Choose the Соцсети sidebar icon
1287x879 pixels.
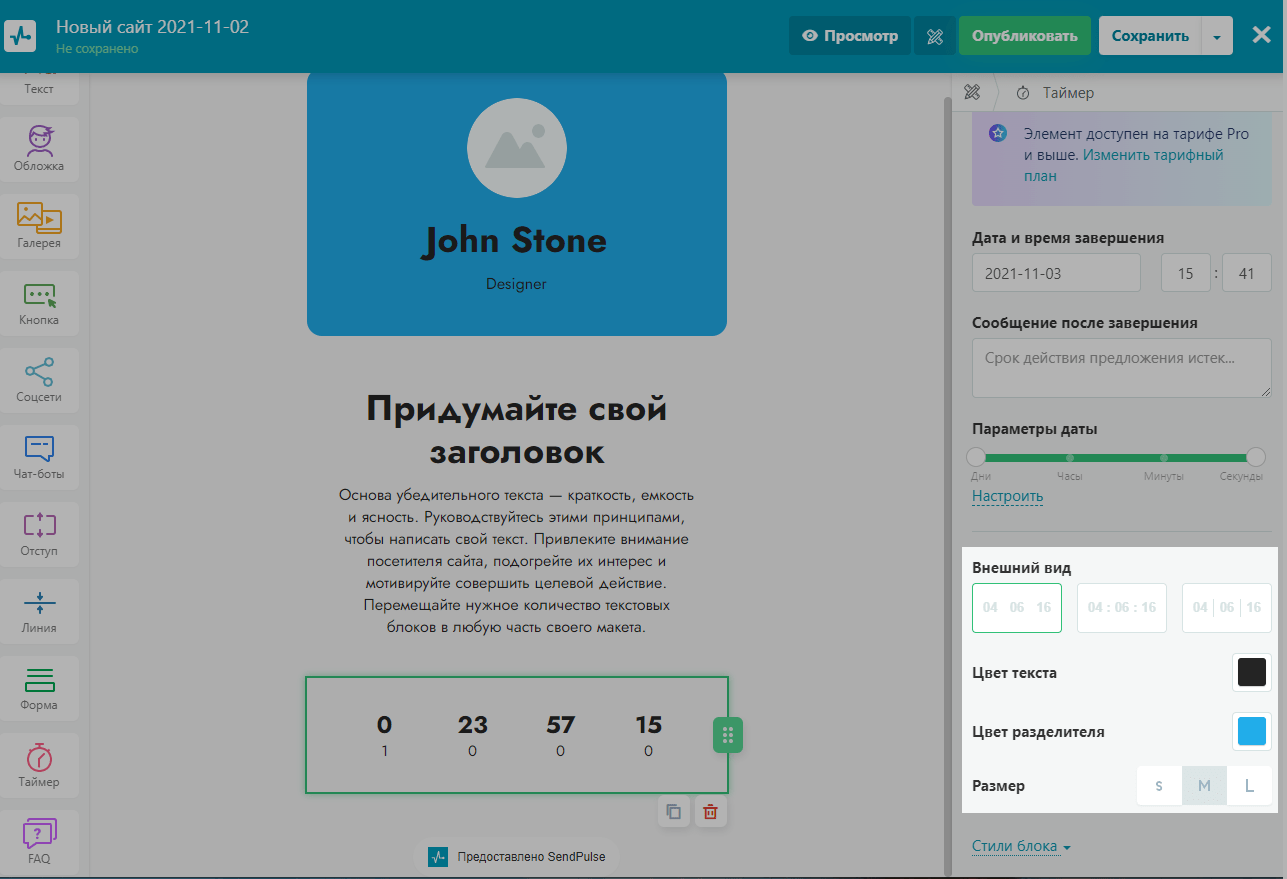39,379
